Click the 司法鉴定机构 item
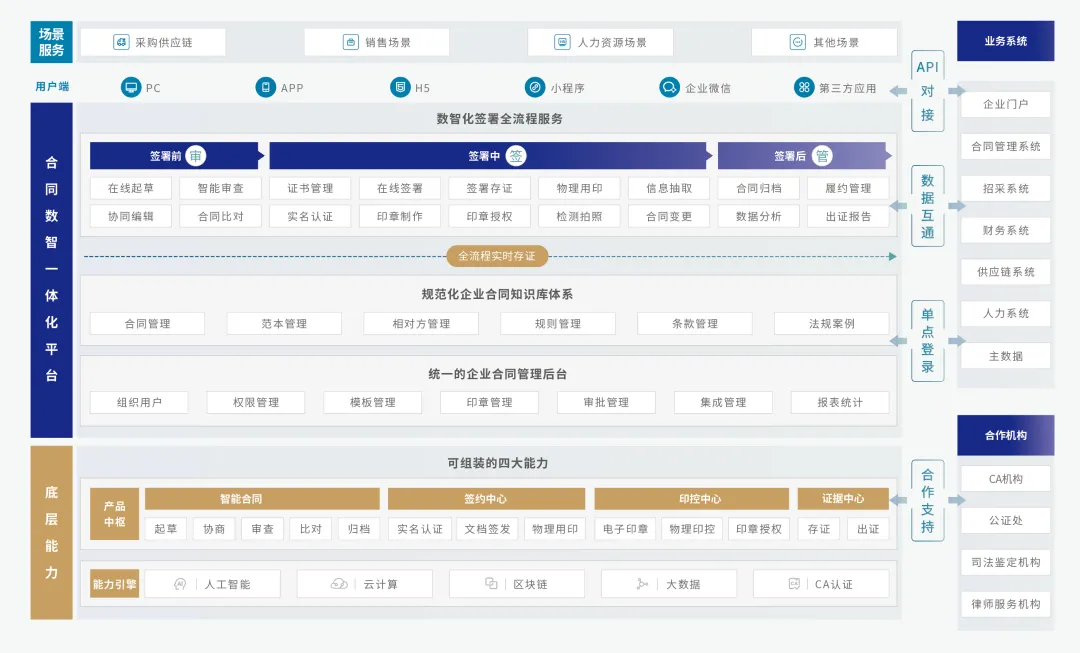Screen dimensions: 1080x653 1006,563
